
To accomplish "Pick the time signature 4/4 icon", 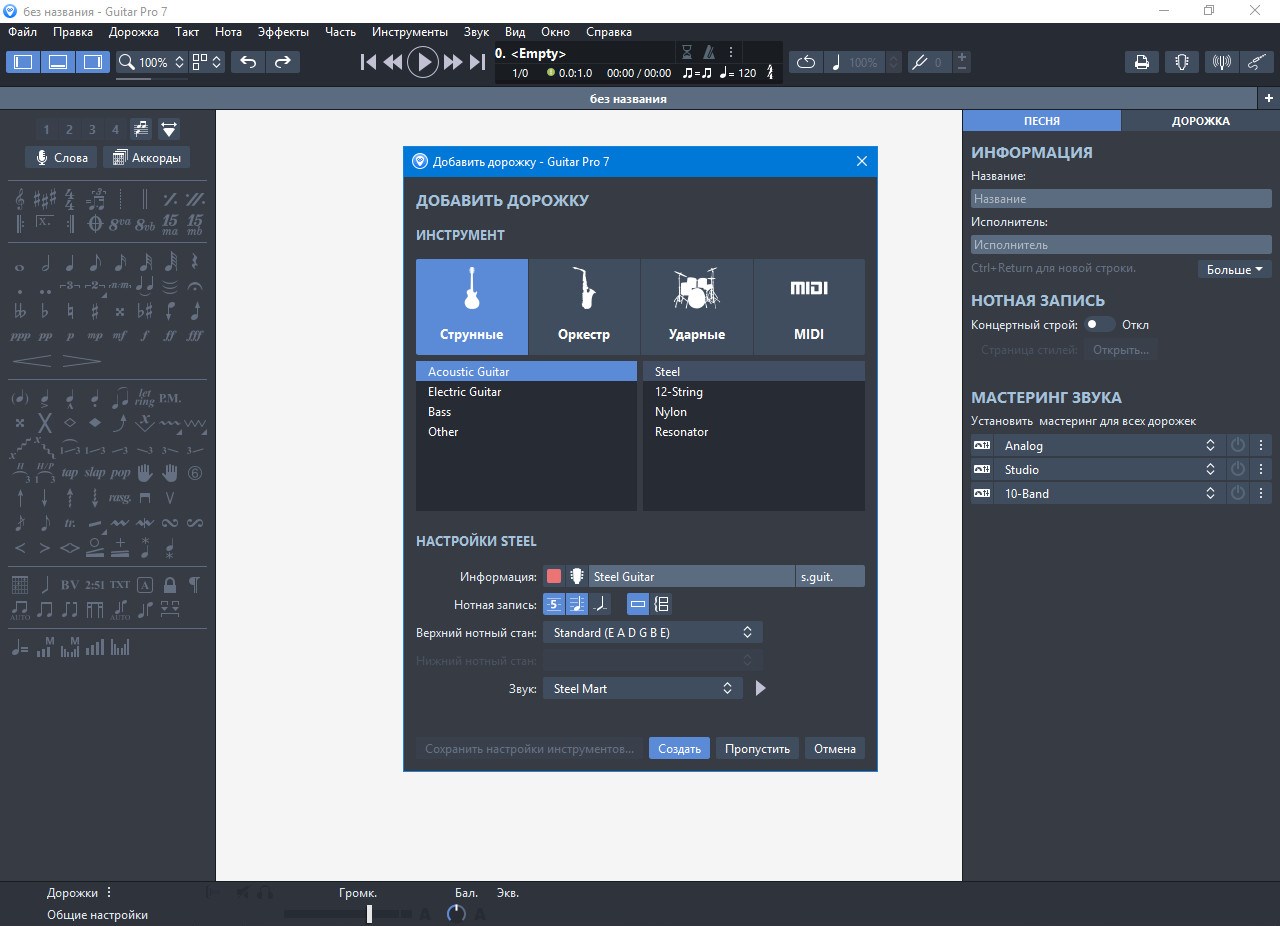I will pos(70,199).
